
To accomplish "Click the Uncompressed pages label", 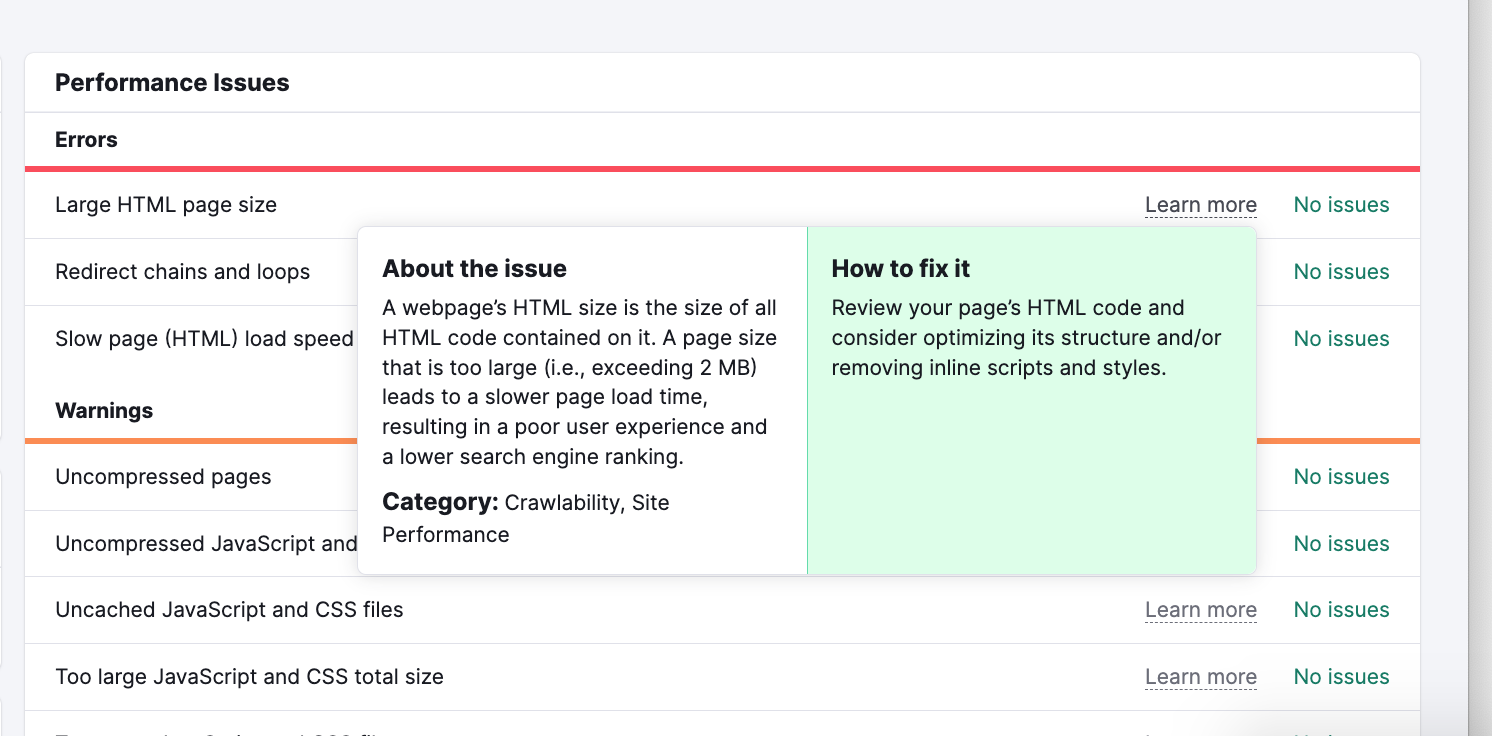I will pyautogui.click(x=163, y=477).
